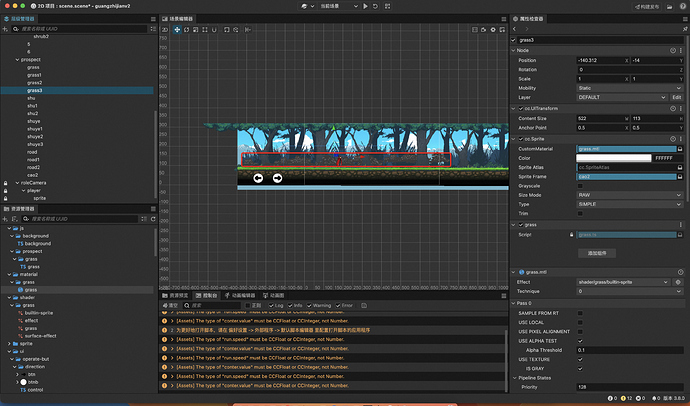Viewport: 690px width, 406px height.
Task: Click the right arrow circle in scene
Action: [x=277, y=178]
